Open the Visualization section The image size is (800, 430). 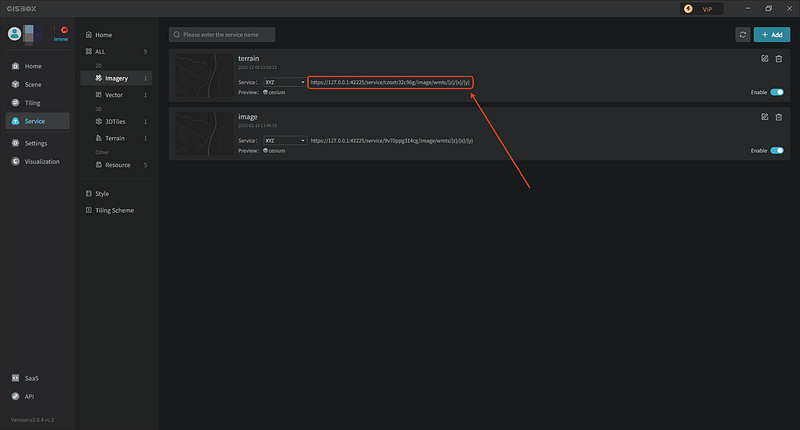pos(37,162)
